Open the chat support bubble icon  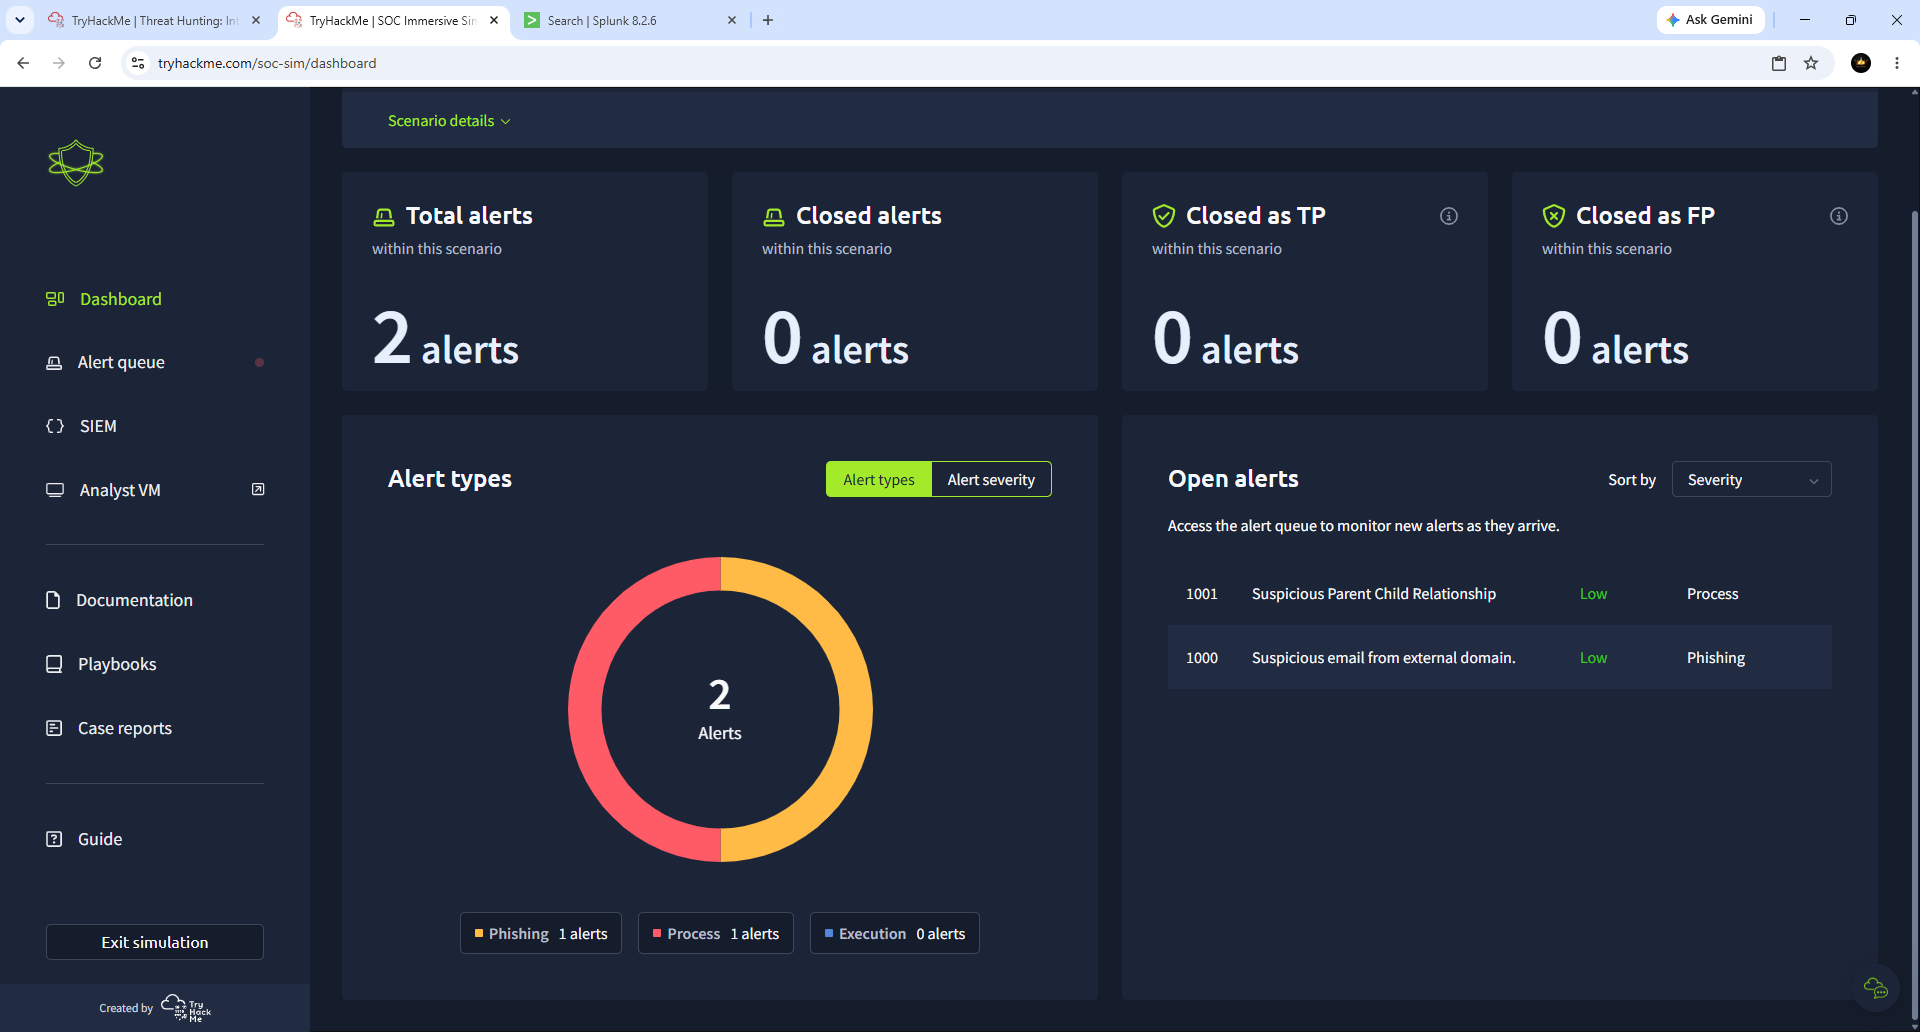coord(1875,988)
